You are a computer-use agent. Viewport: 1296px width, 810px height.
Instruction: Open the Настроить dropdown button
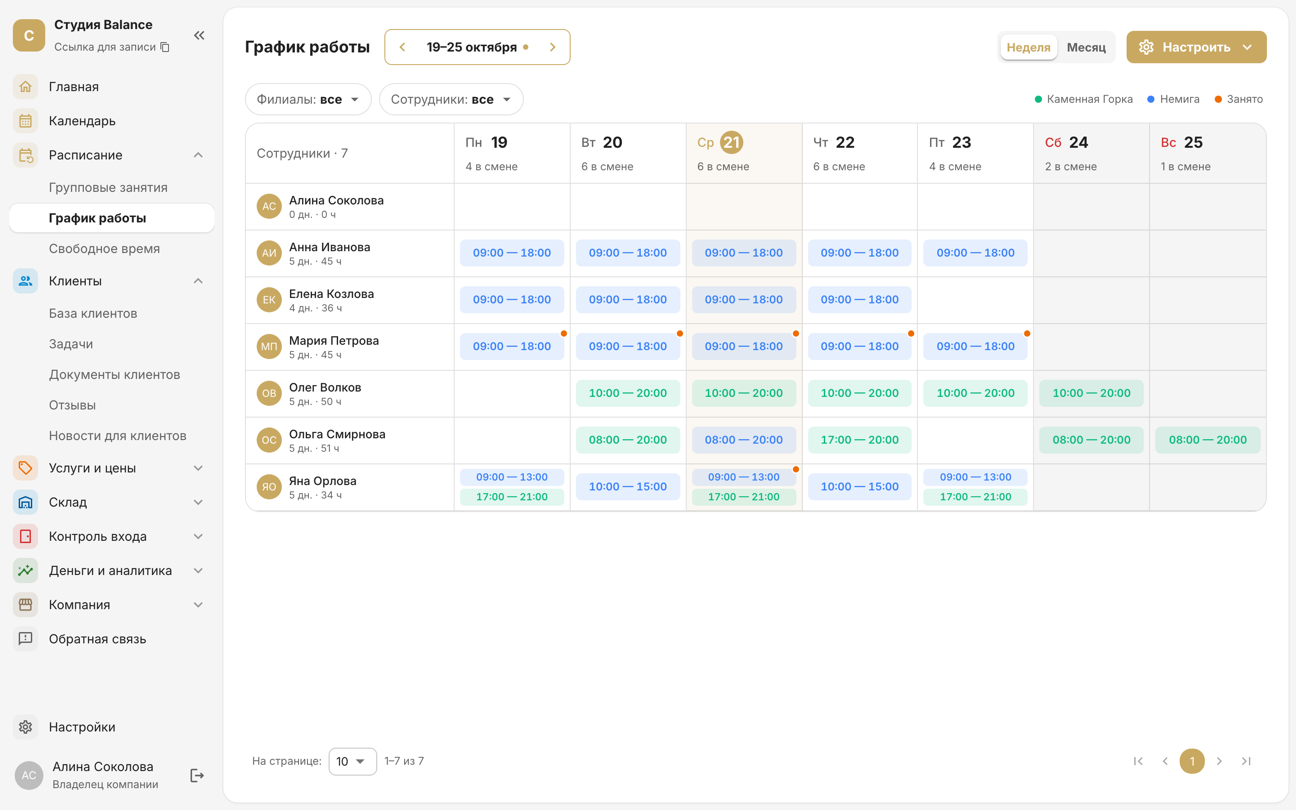1196,47
